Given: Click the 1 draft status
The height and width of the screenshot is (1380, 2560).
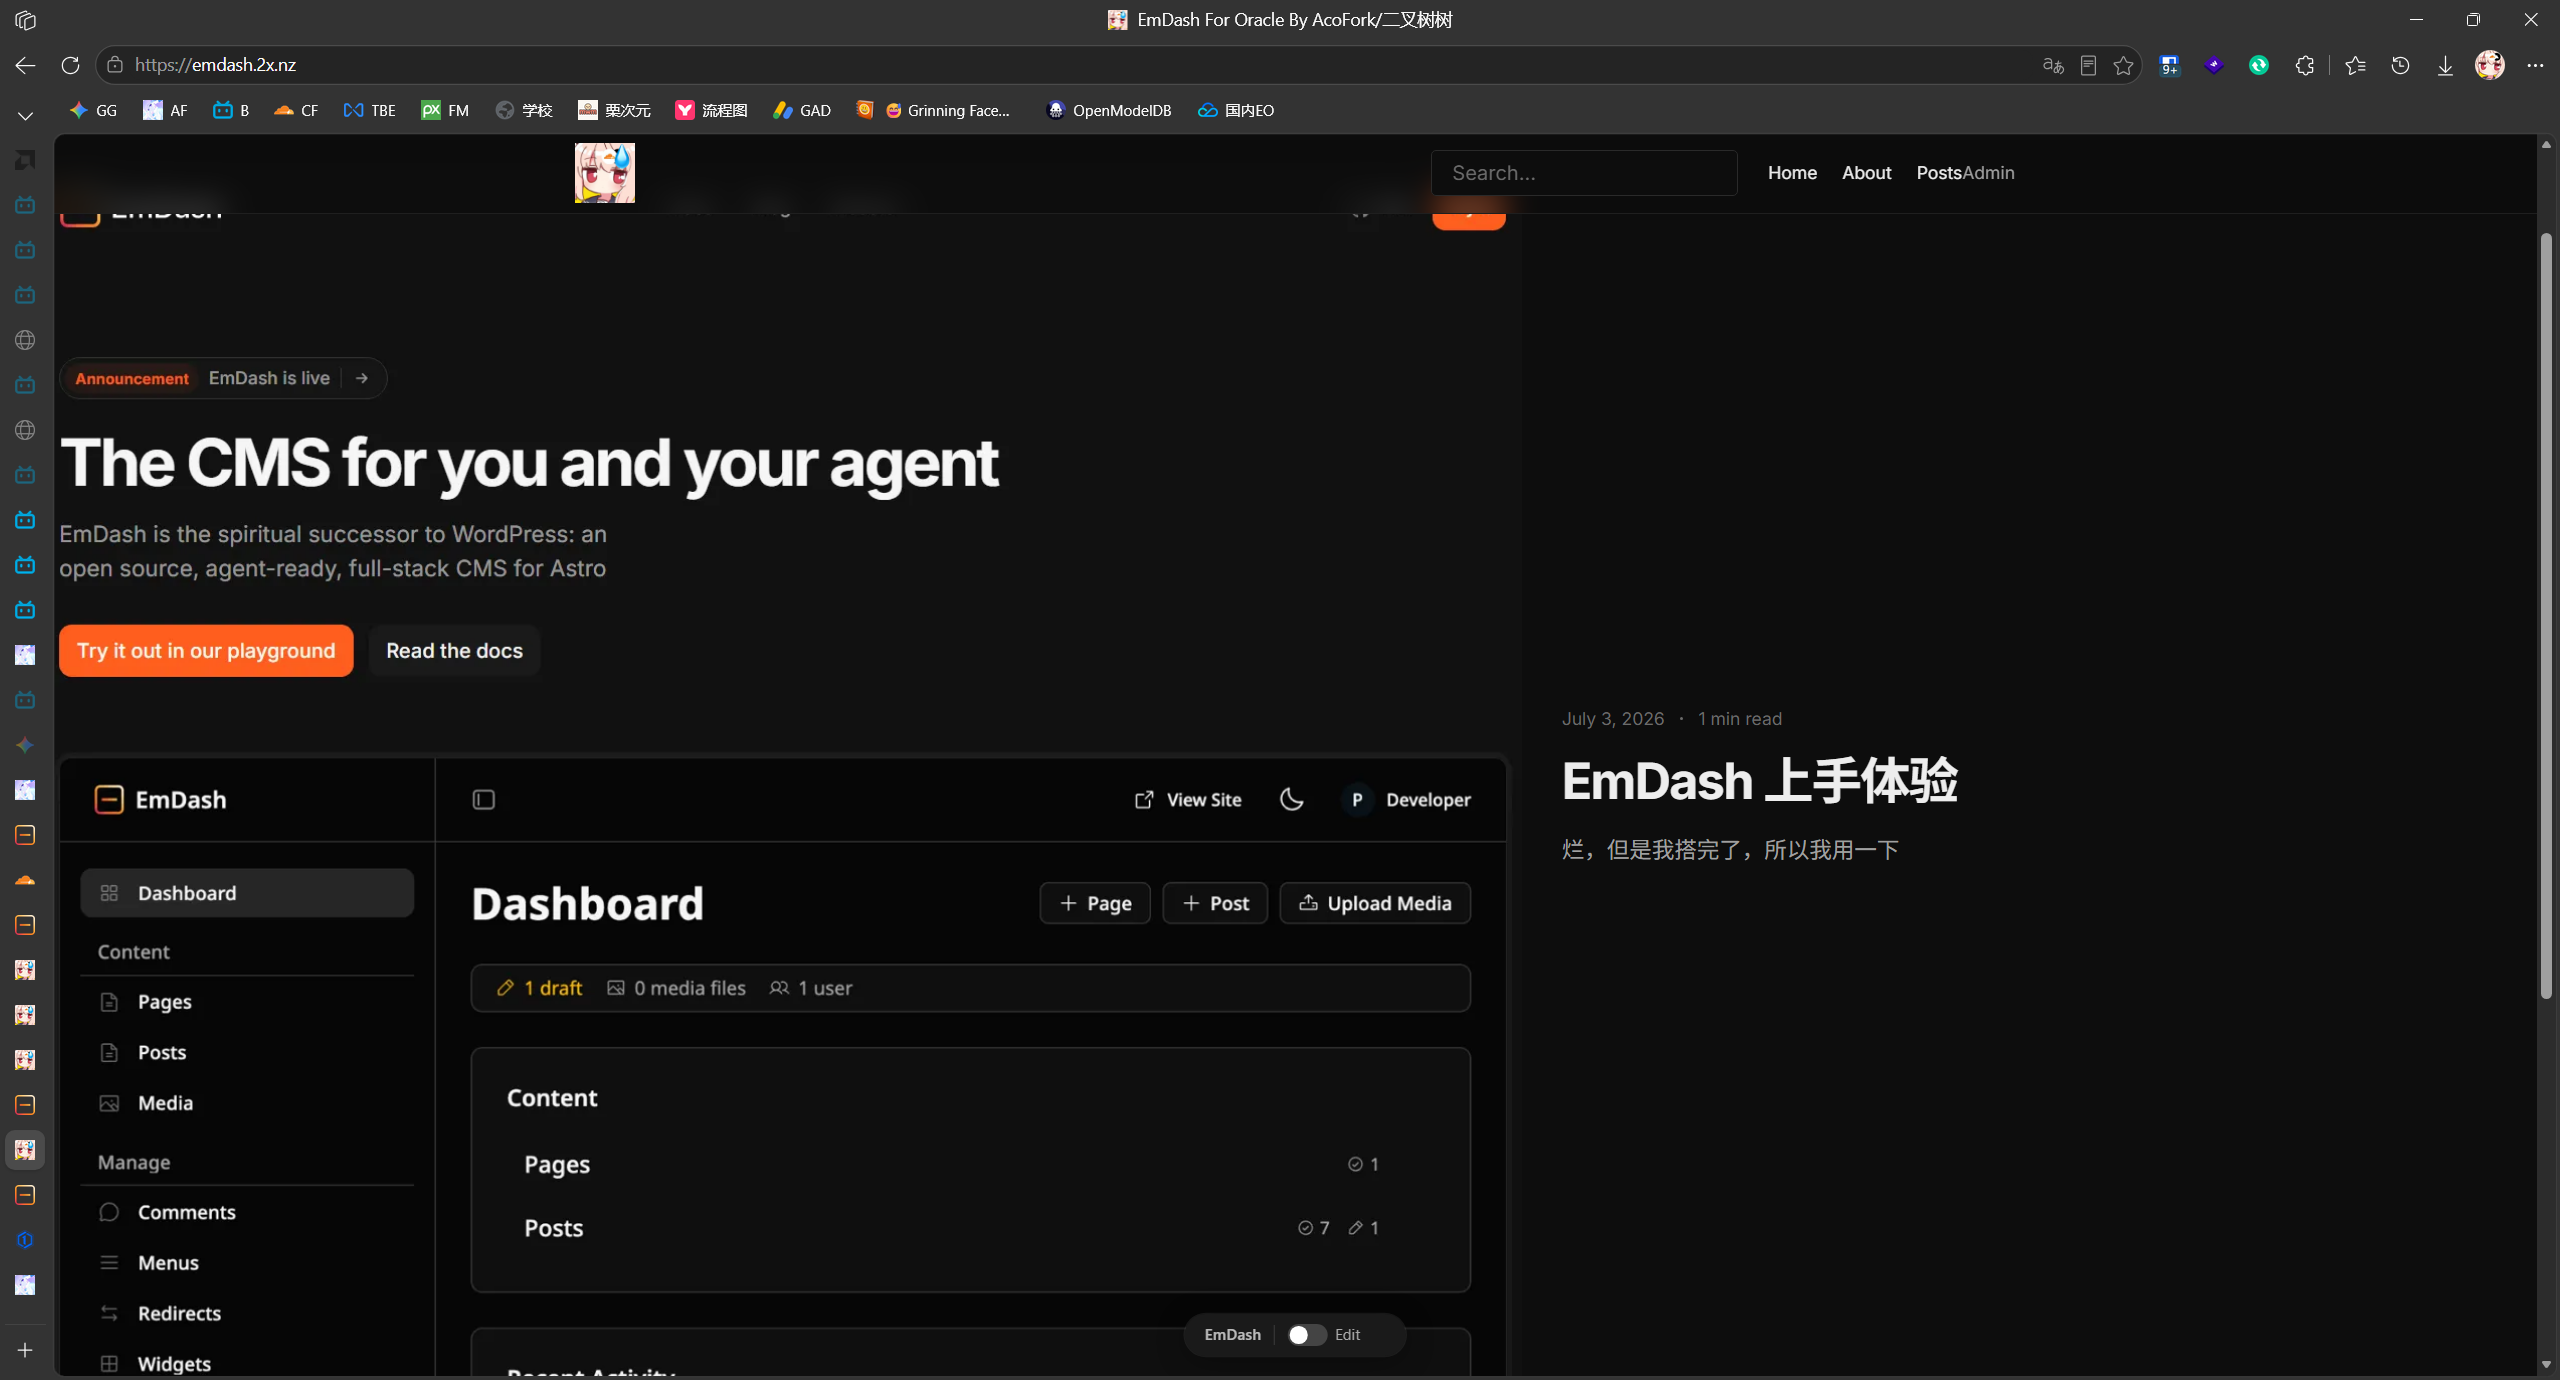Looking at the screenshot, I should (539, 988).
